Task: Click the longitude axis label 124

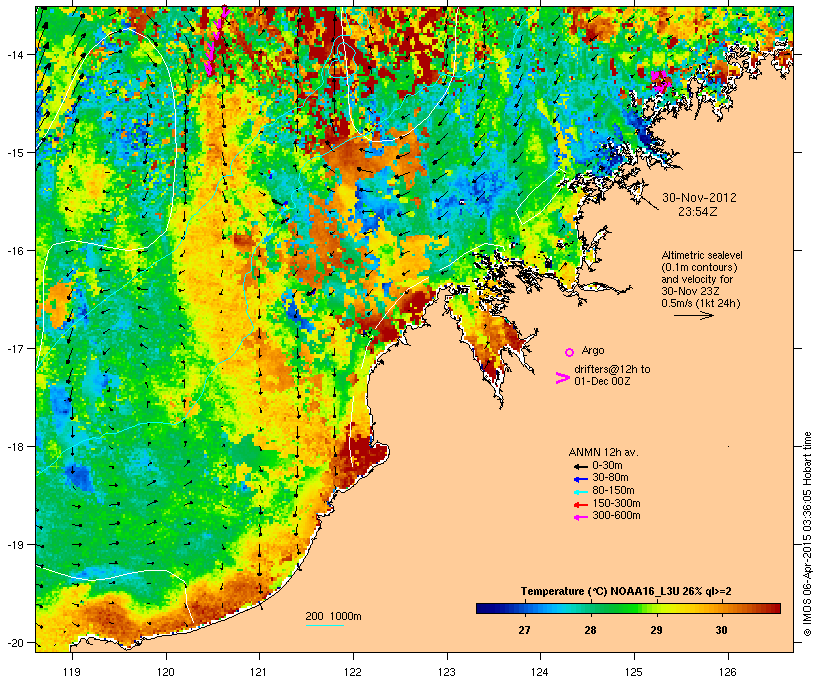Action: click(x=540, y=672)
